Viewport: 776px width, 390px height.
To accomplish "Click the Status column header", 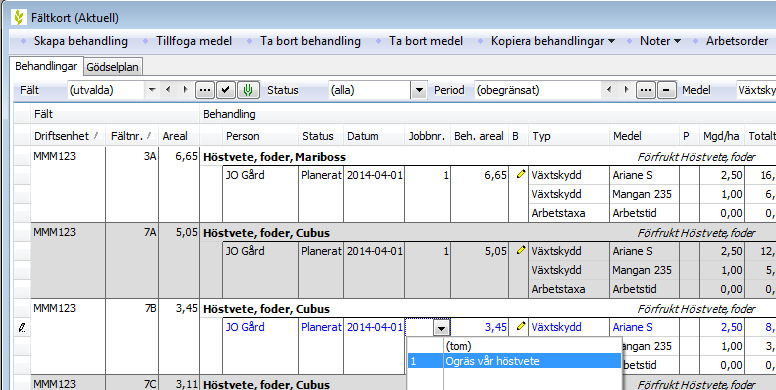I will coord(321,136).
